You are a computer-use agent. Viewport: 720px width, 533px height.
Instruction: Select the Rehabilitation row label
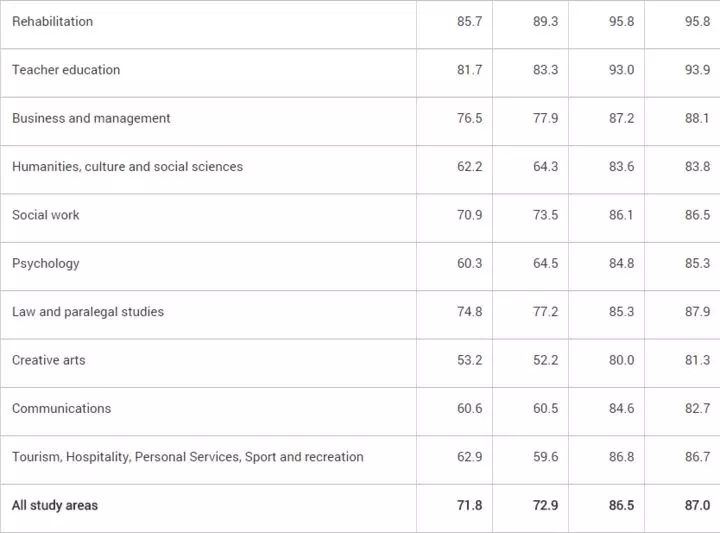click(52, 22)
